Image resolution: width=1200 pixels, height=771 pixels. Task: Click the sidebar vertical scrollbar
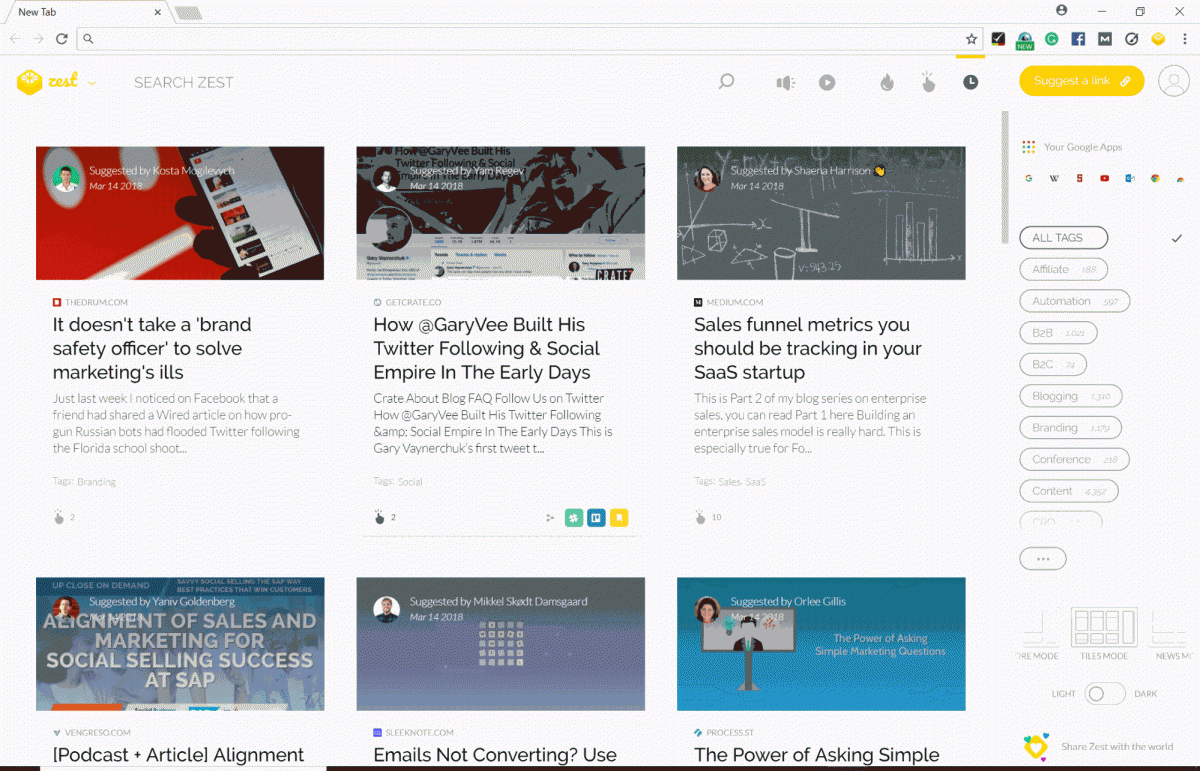(1005, 177)
